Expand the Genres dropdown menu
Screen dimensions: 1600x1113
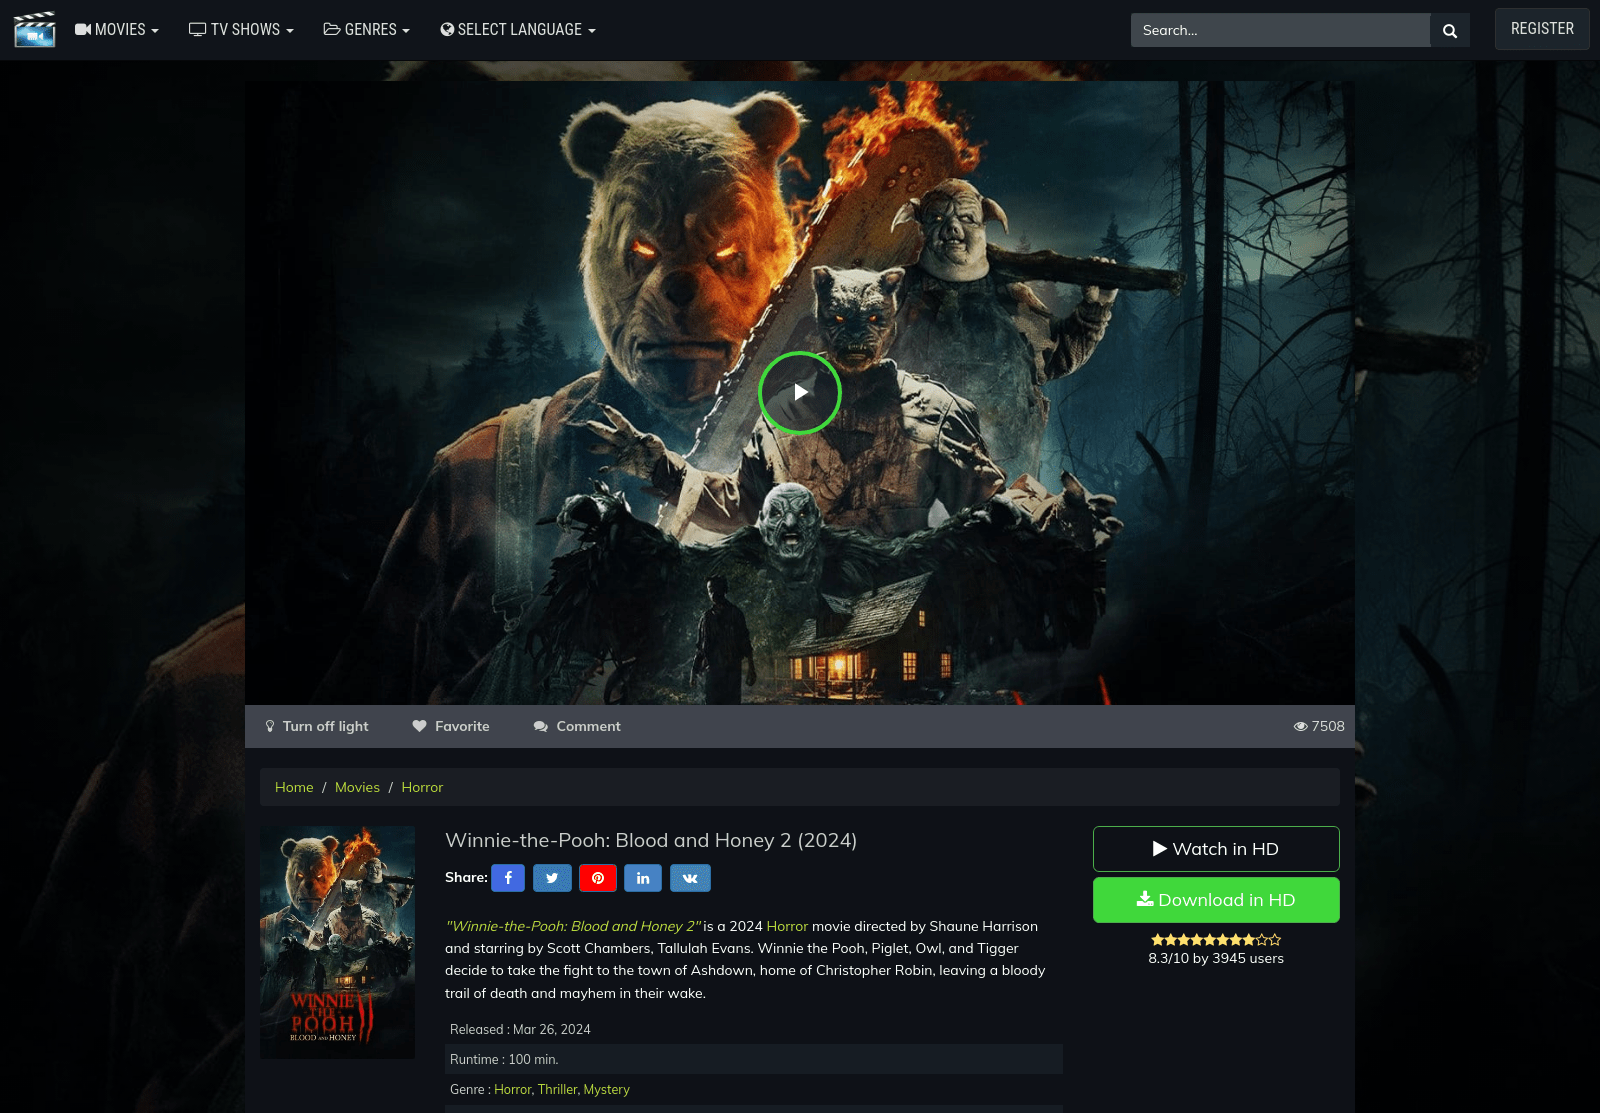367,30
